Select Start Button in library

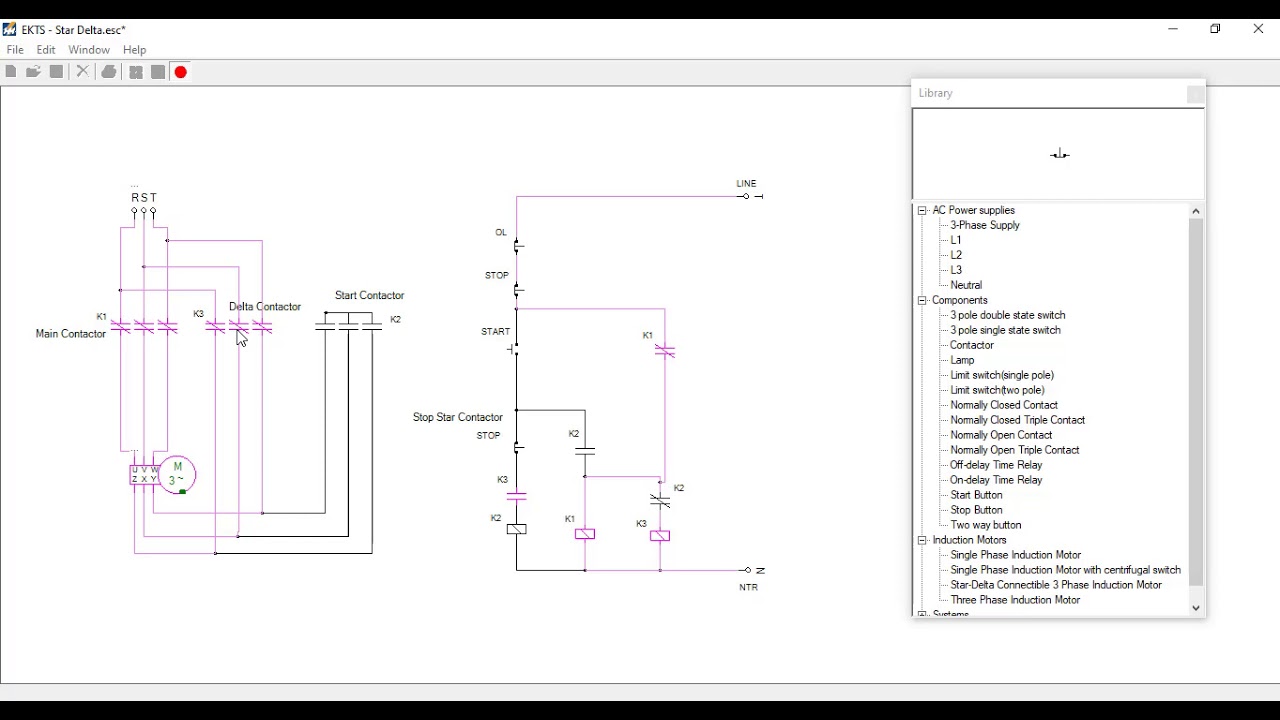pos(977,496)
